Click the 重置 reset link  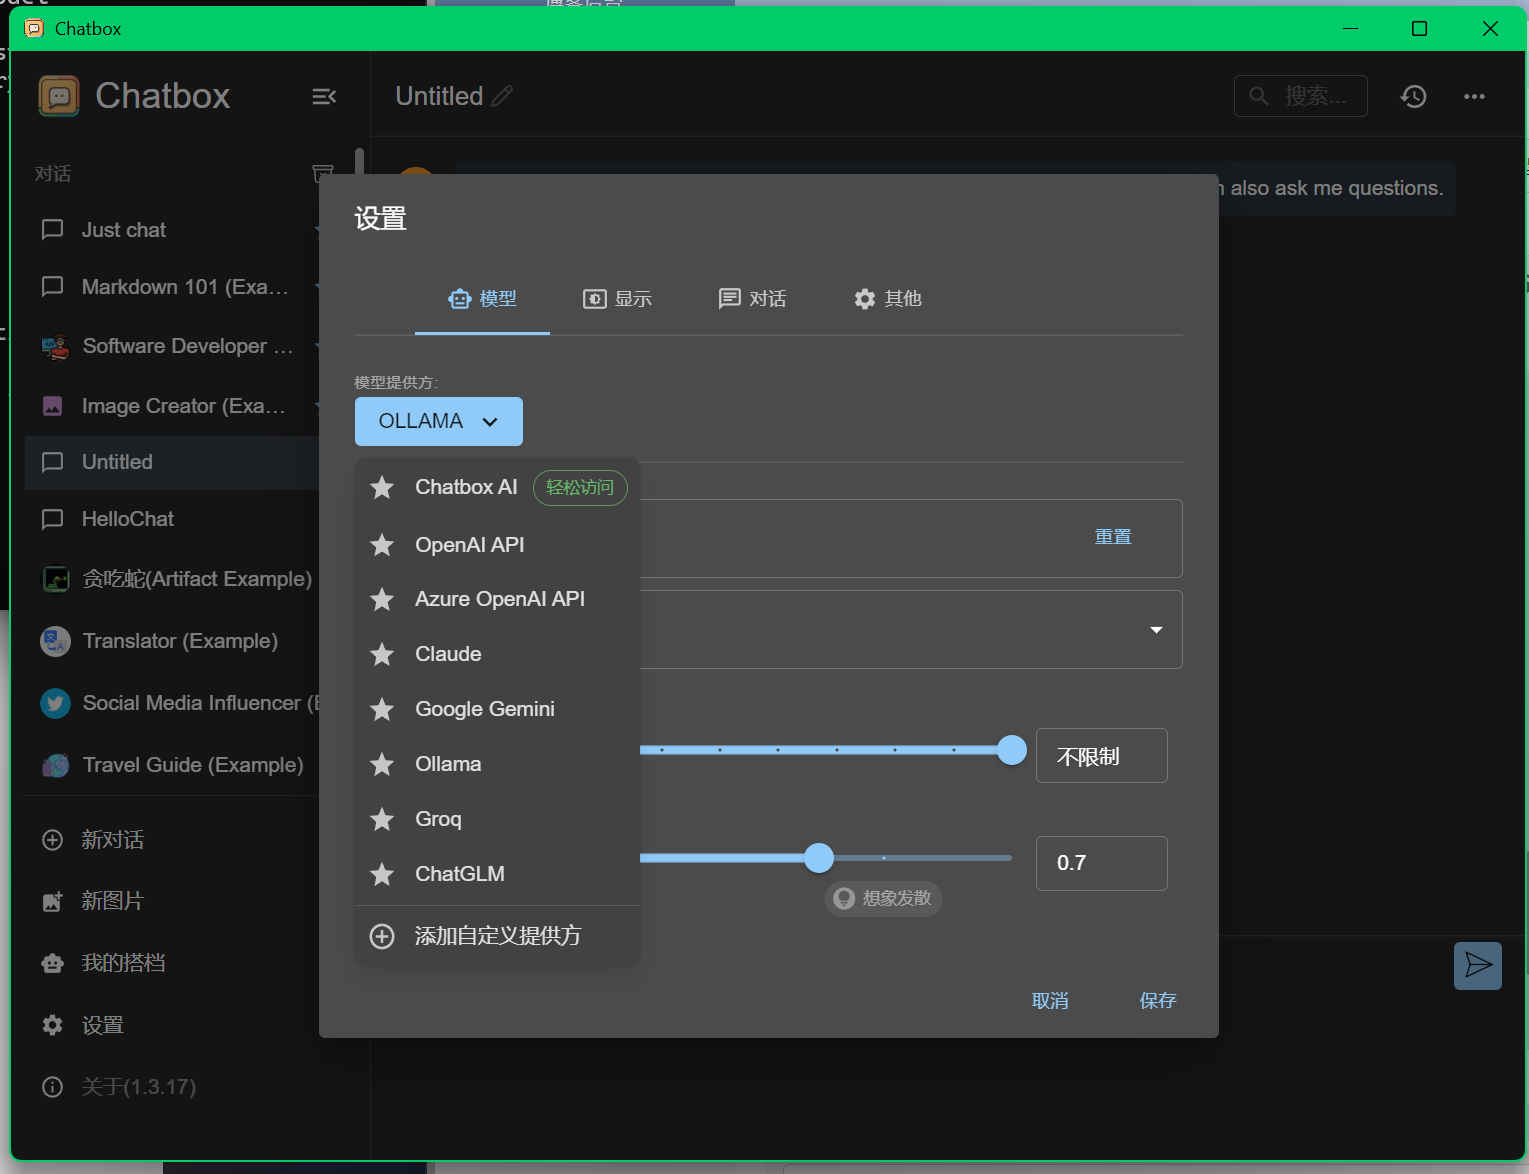click(1113, 537)
